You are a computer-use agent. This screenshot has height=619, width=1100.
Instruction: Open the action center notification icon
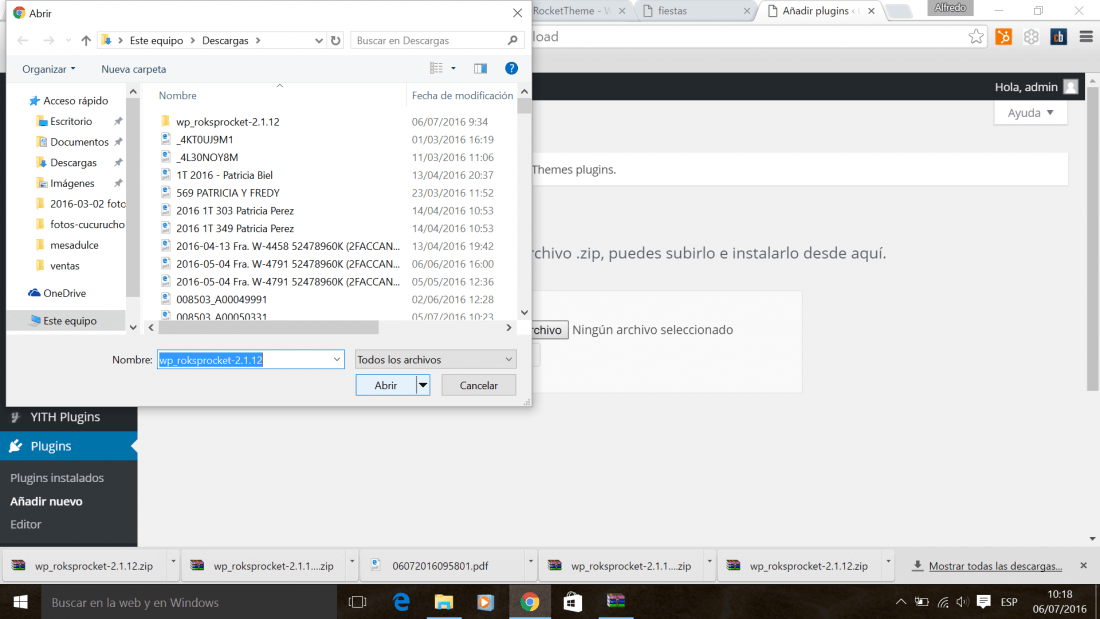pos(984,602)
